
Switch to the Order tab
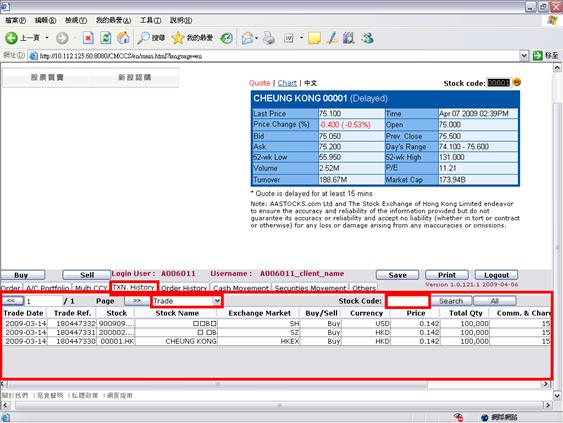point(11,288)
